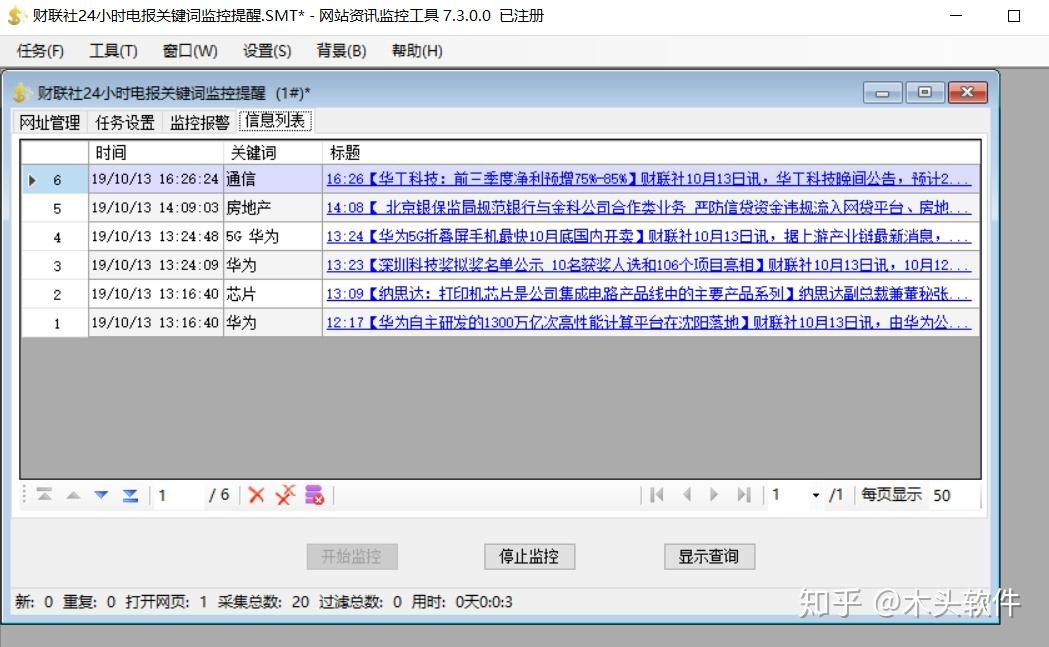This screenshot has width=1049, height=647.
Task: Open the 任务(F) menu
Action: click(x=40, y=51)
